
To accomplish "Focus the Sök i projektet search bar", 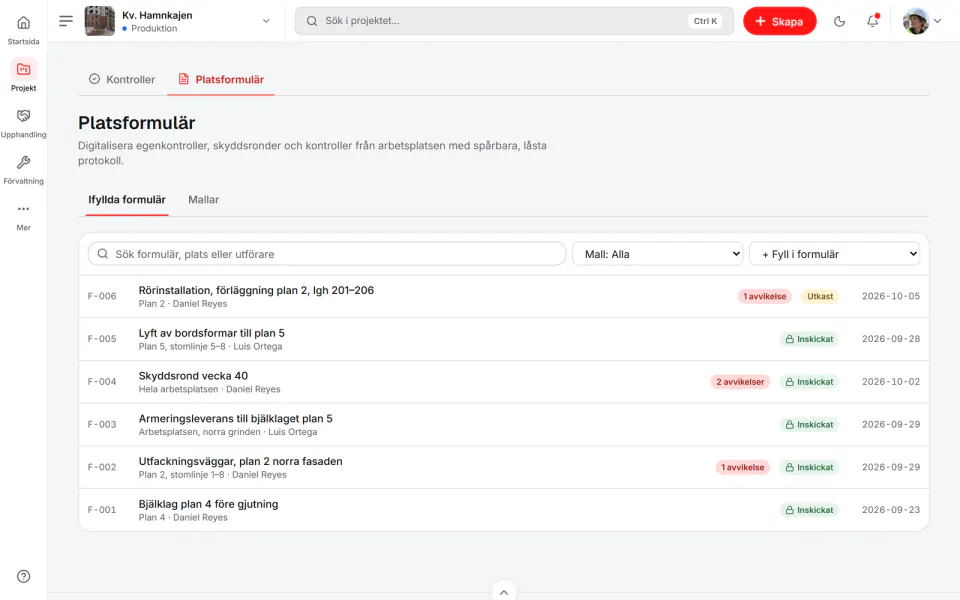I will point(514,21).
